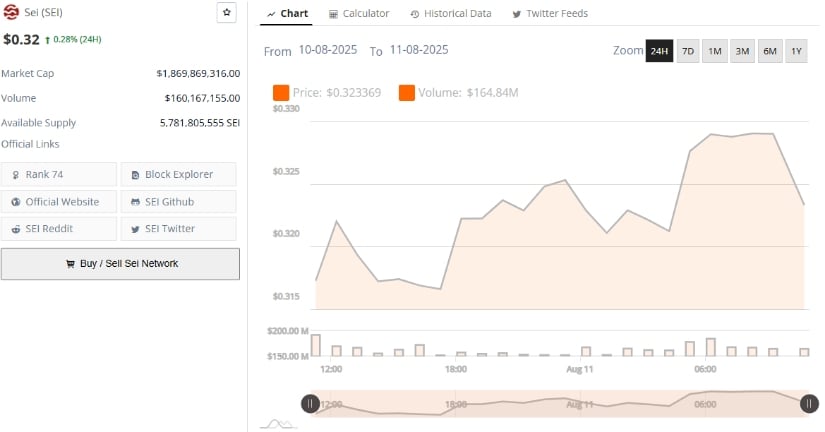
Task: Click the right navigator range handle
Action: [x=809, y=404]
